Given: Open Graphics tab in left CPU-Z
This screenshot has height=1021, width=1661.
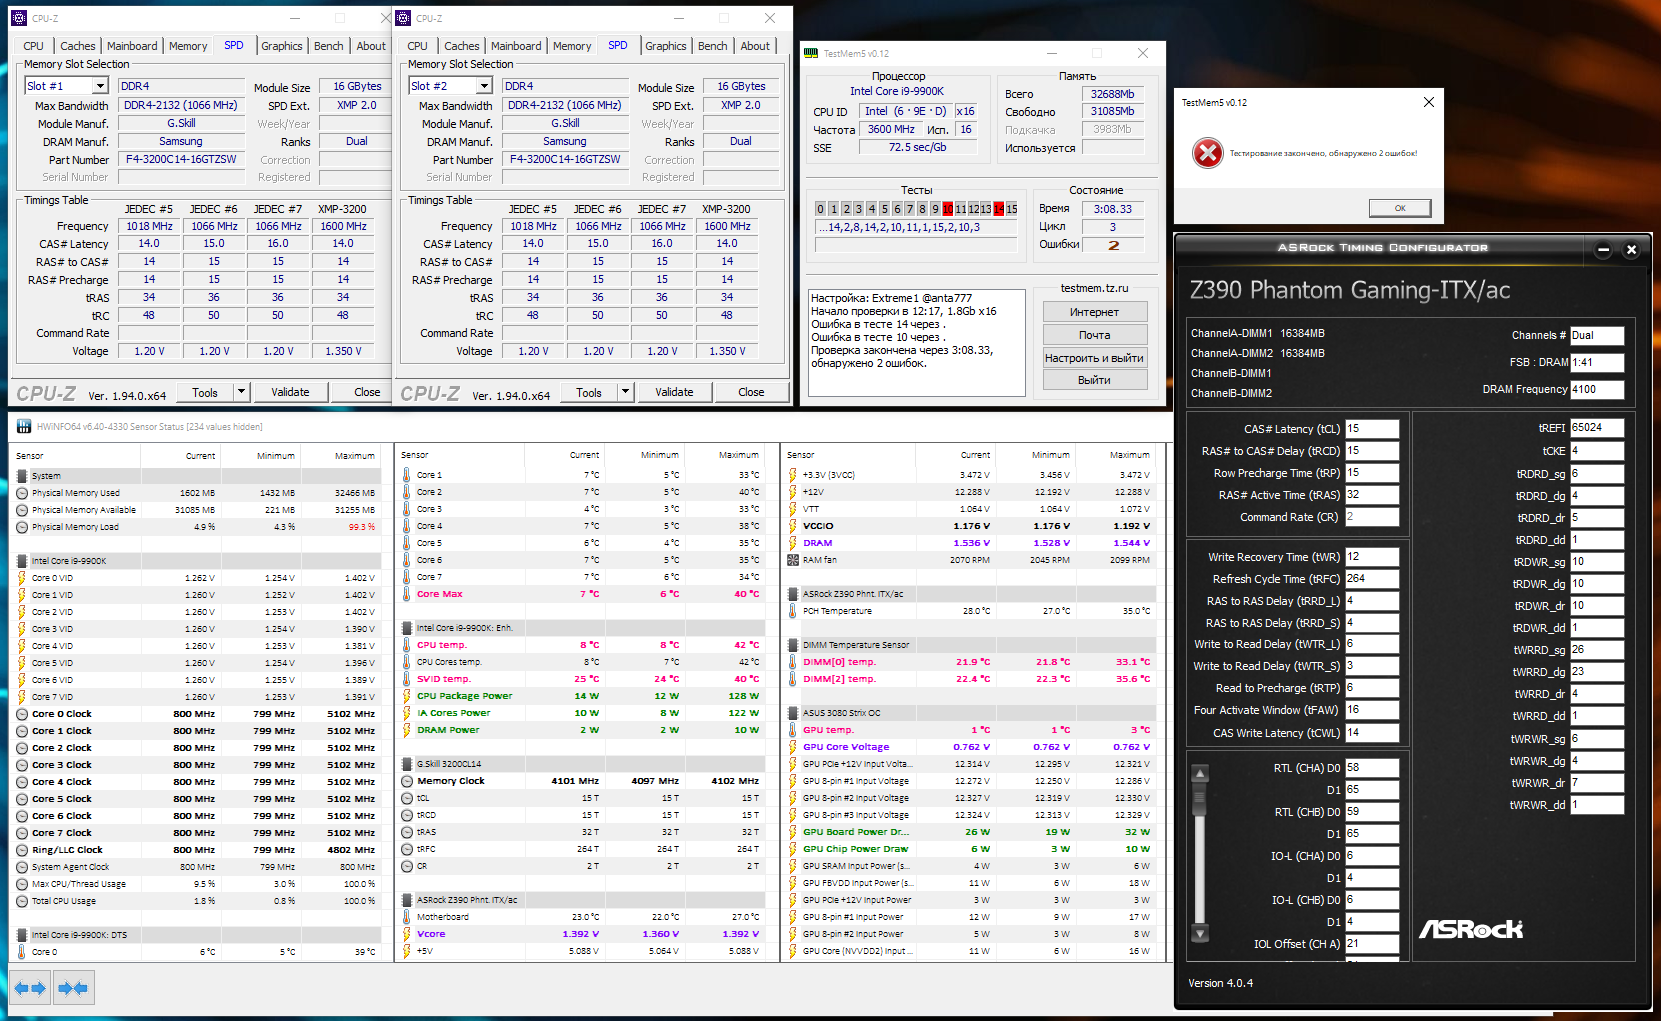Looking at the screenshot, I should pos(282,46).
